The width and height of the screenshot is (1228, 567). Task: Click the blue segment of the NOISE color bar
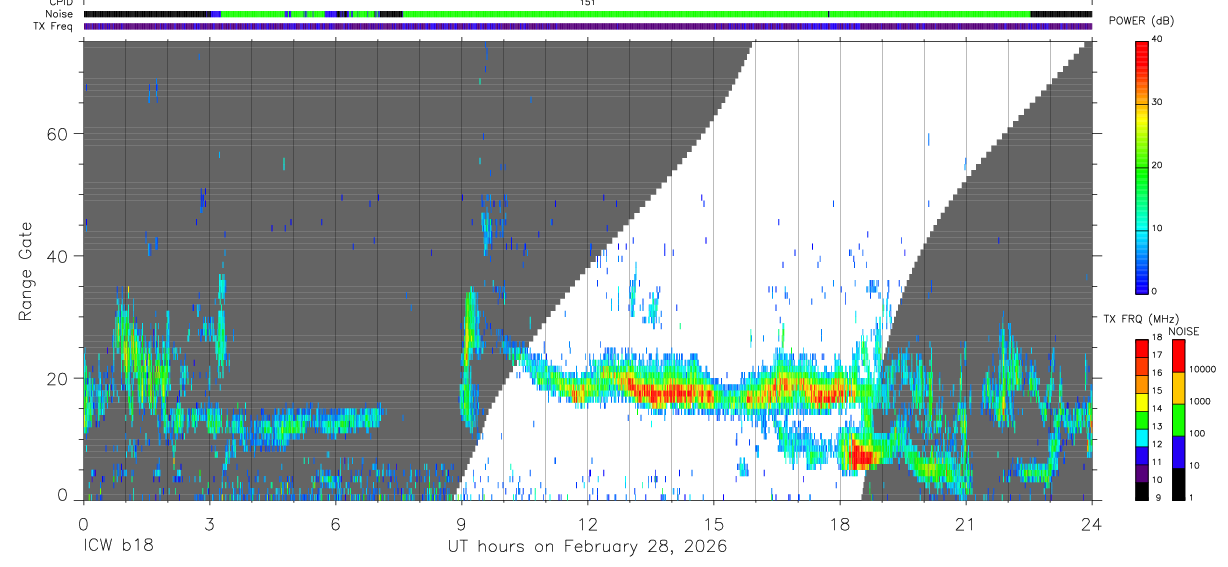[1177, 452]
